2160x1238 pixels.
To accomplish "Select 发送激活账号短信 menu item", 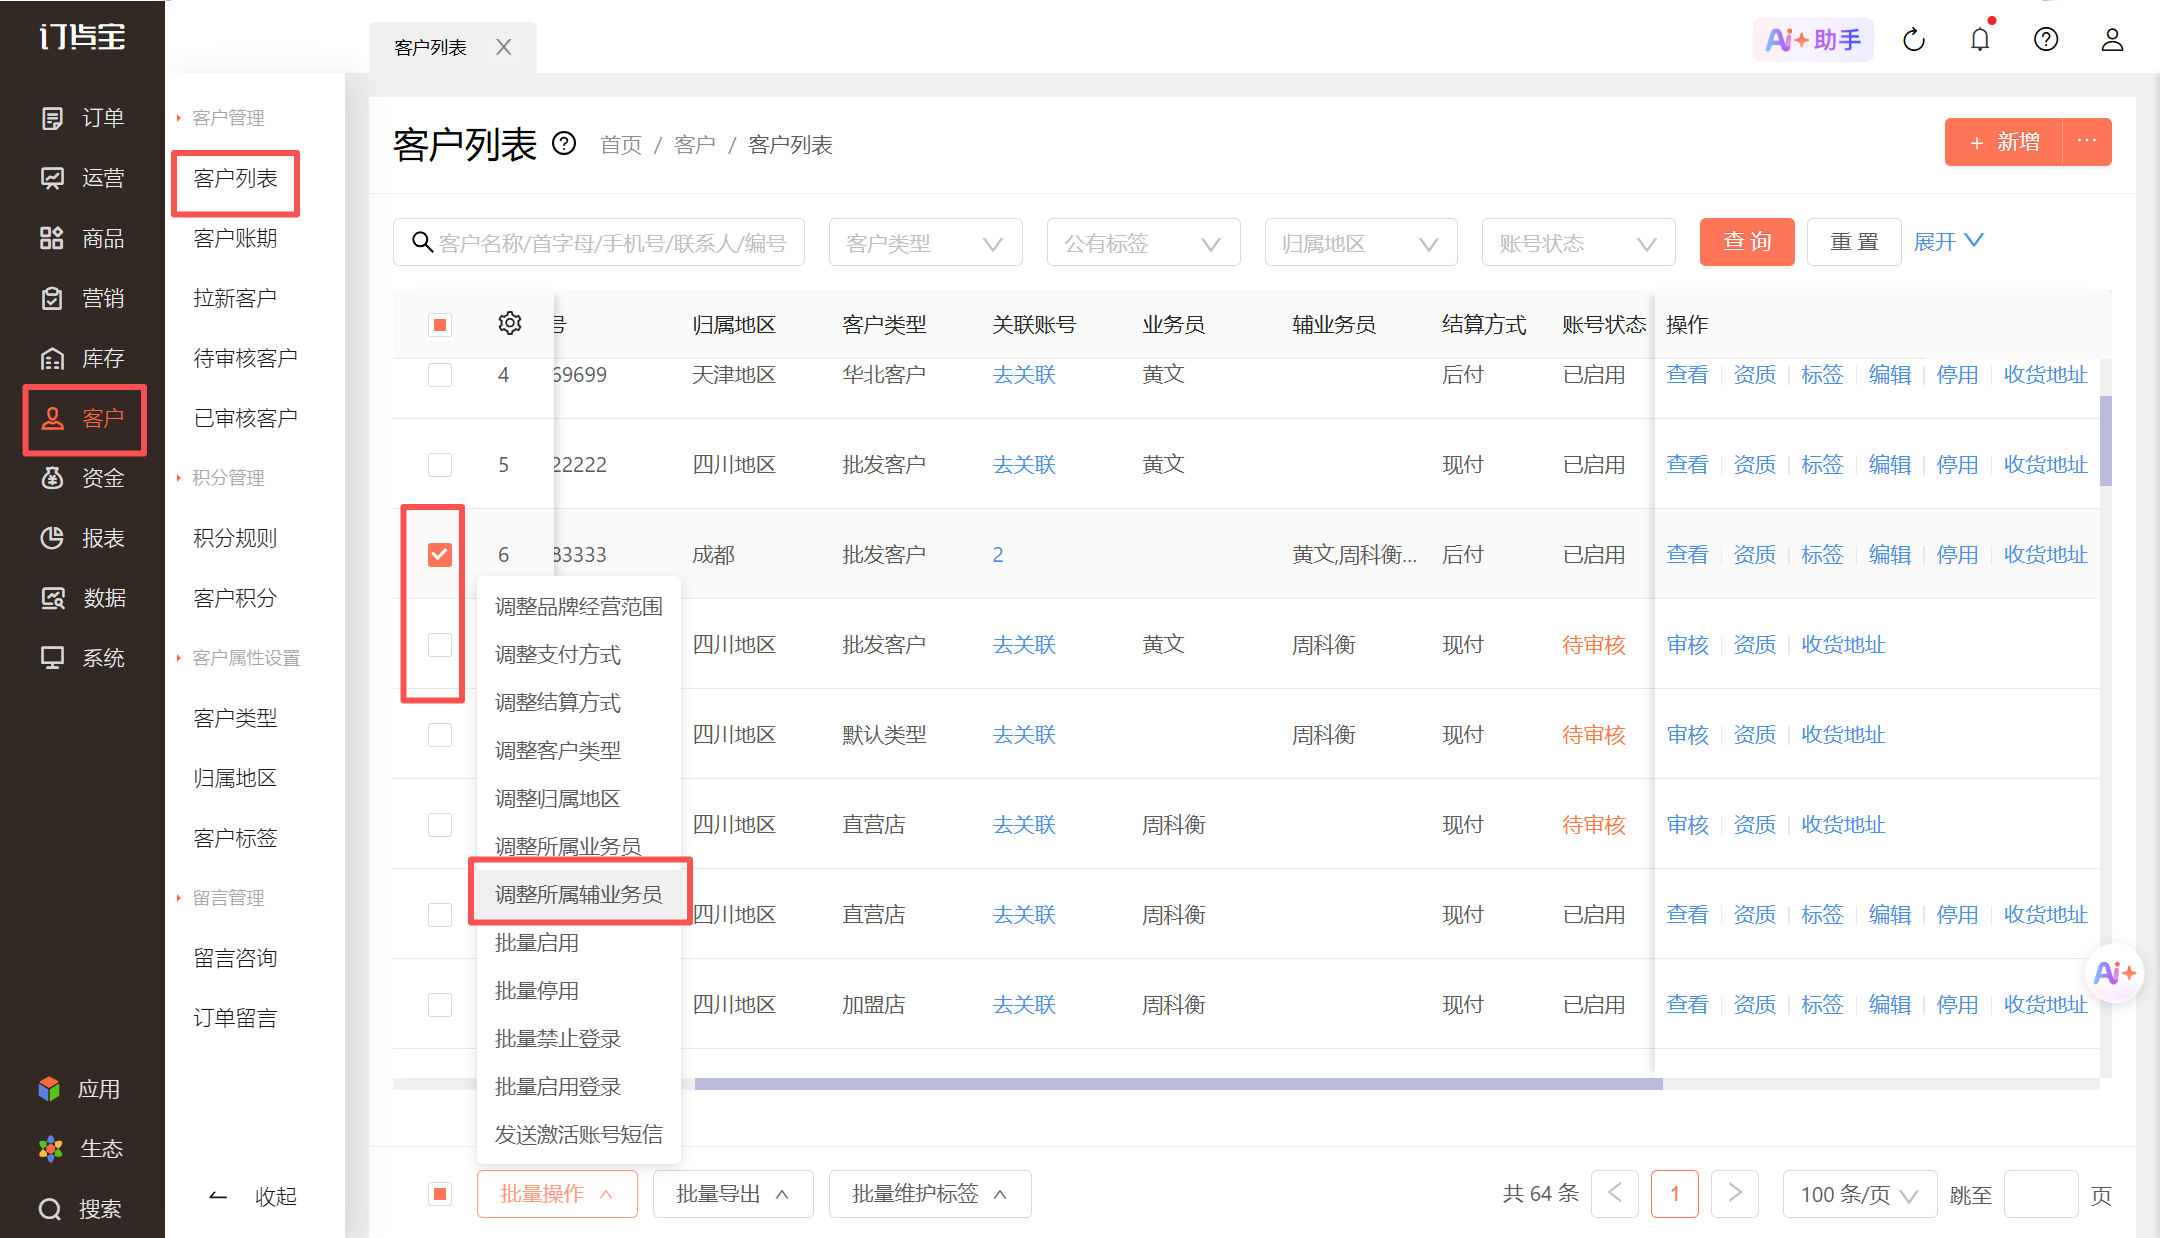I will click(579, 1134).
